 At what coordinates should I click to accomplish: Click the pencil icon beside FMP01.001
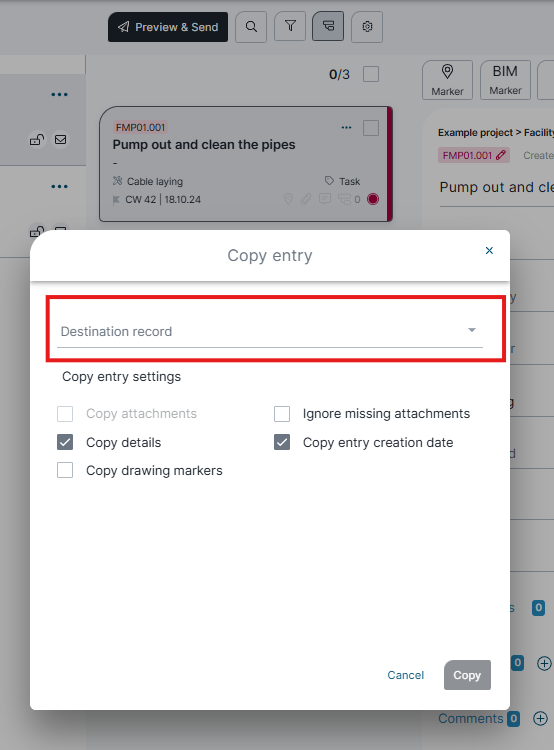point(501,155)
